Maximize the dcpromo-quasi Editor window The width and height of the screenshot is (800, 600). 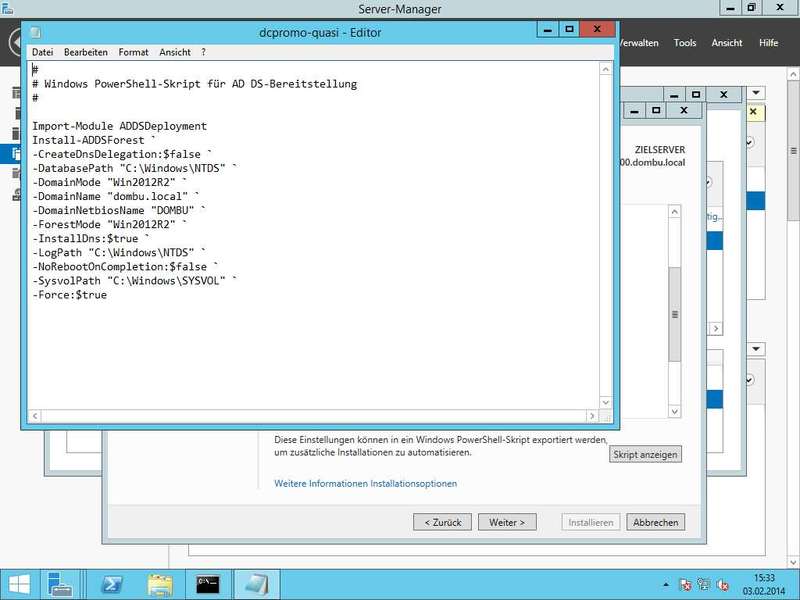(569, 30)
